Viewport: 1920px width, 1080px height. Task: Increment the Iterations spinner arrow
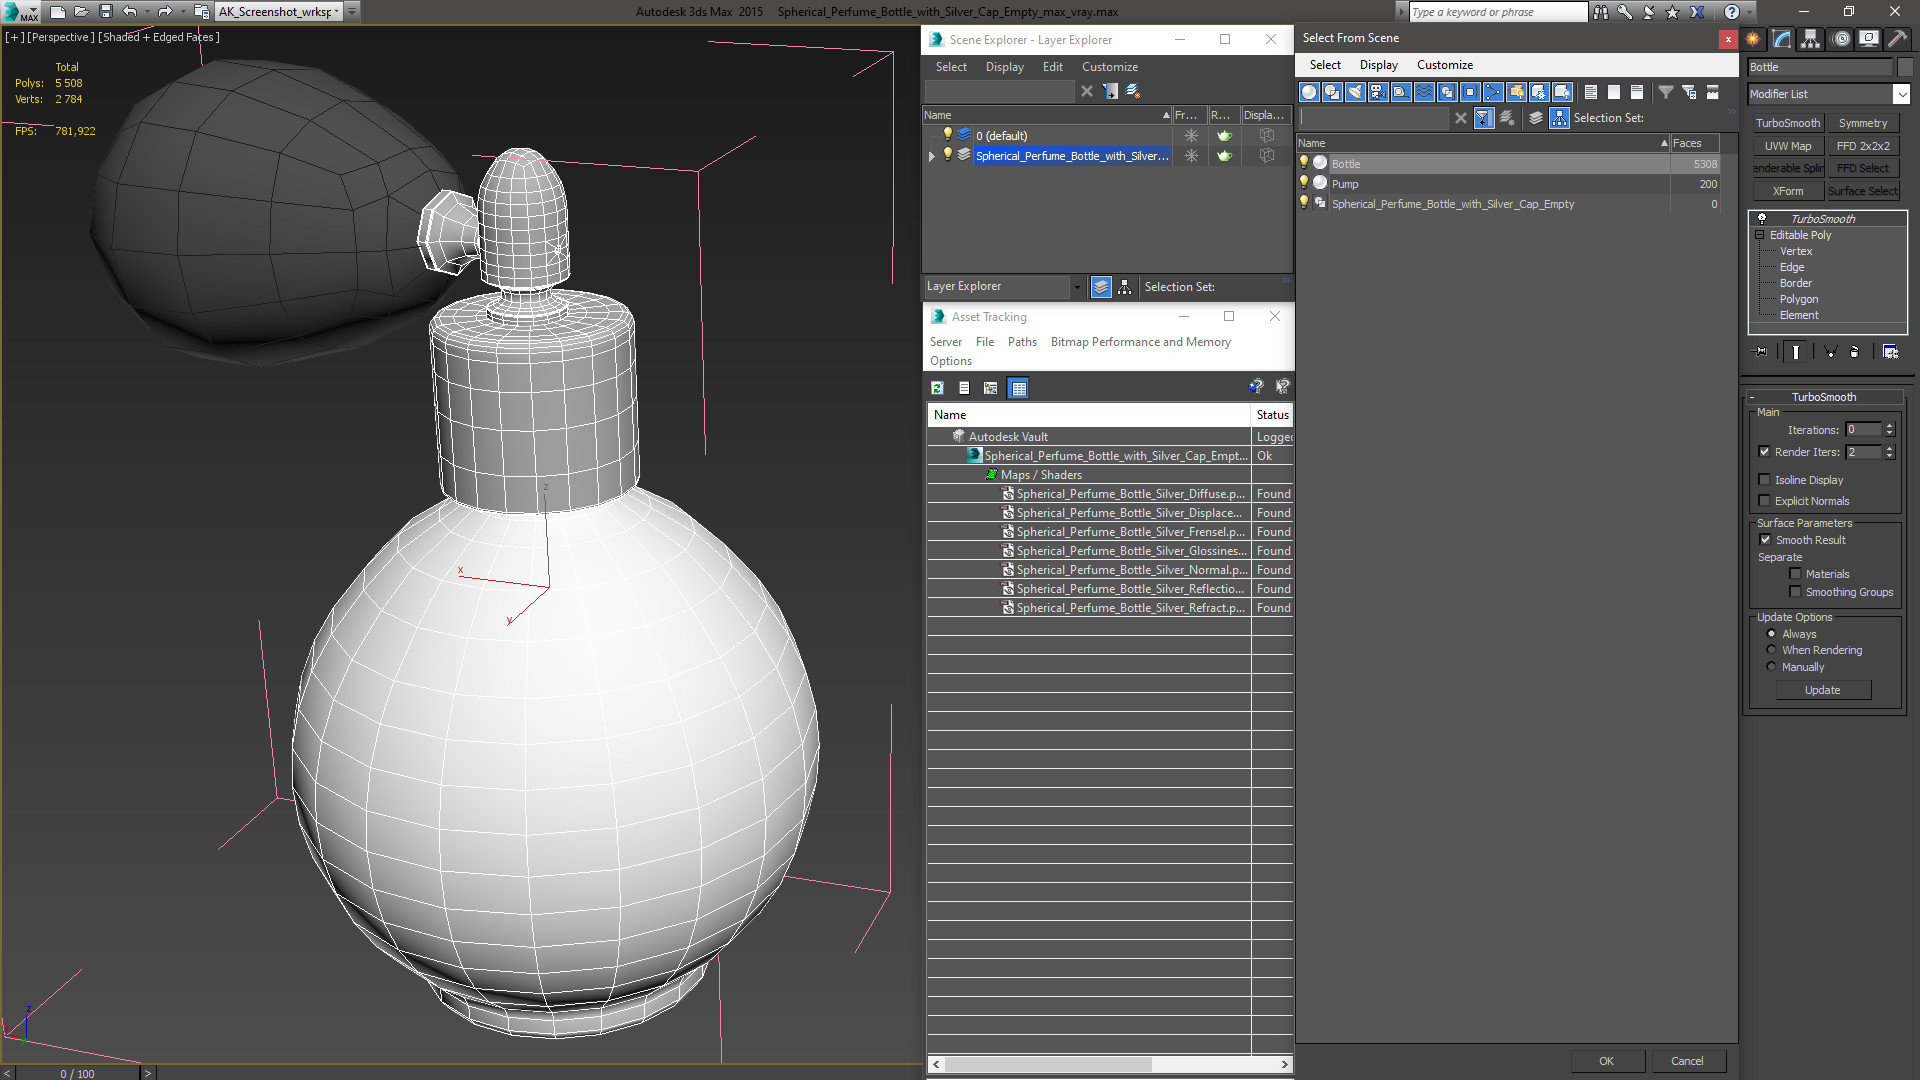[1890, 426]
